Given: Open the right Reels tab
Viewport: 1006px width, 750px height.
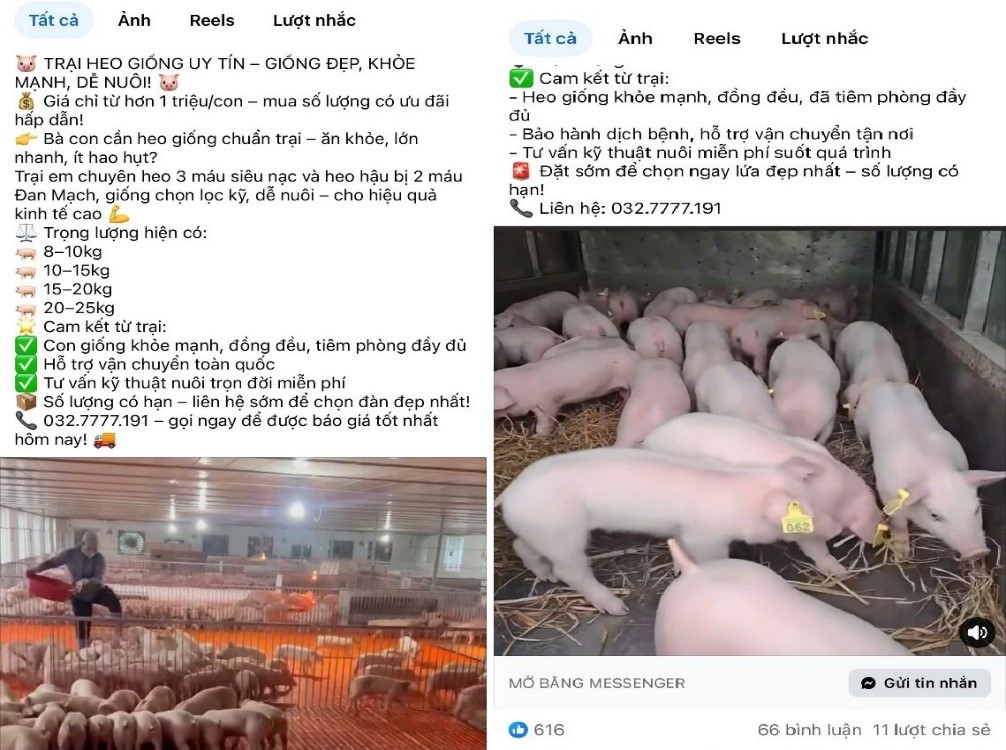Looking at the screenshot, I should click(717, 38).
